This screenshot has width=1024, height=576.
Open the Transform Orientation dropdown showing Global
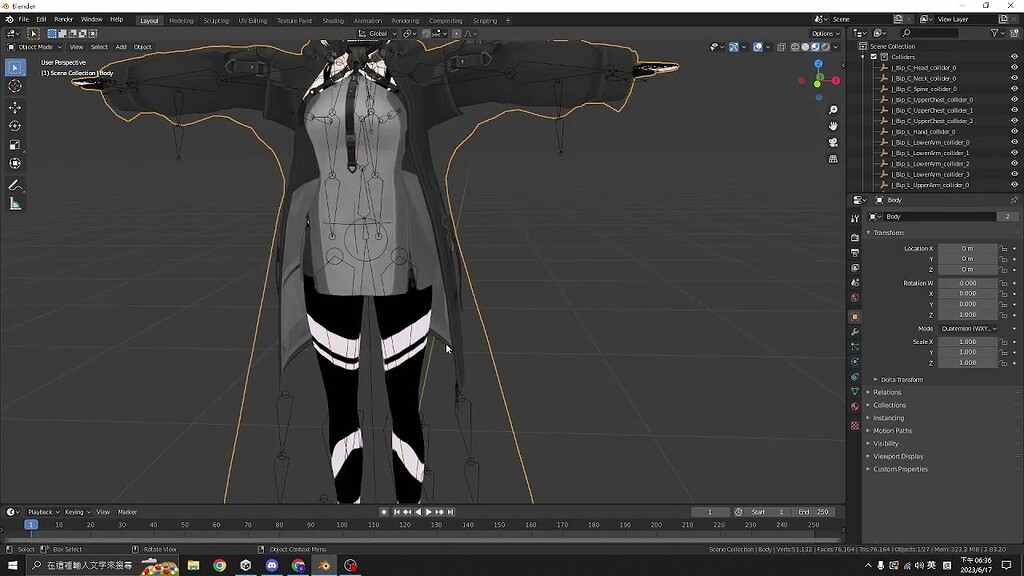click(378, 33)
